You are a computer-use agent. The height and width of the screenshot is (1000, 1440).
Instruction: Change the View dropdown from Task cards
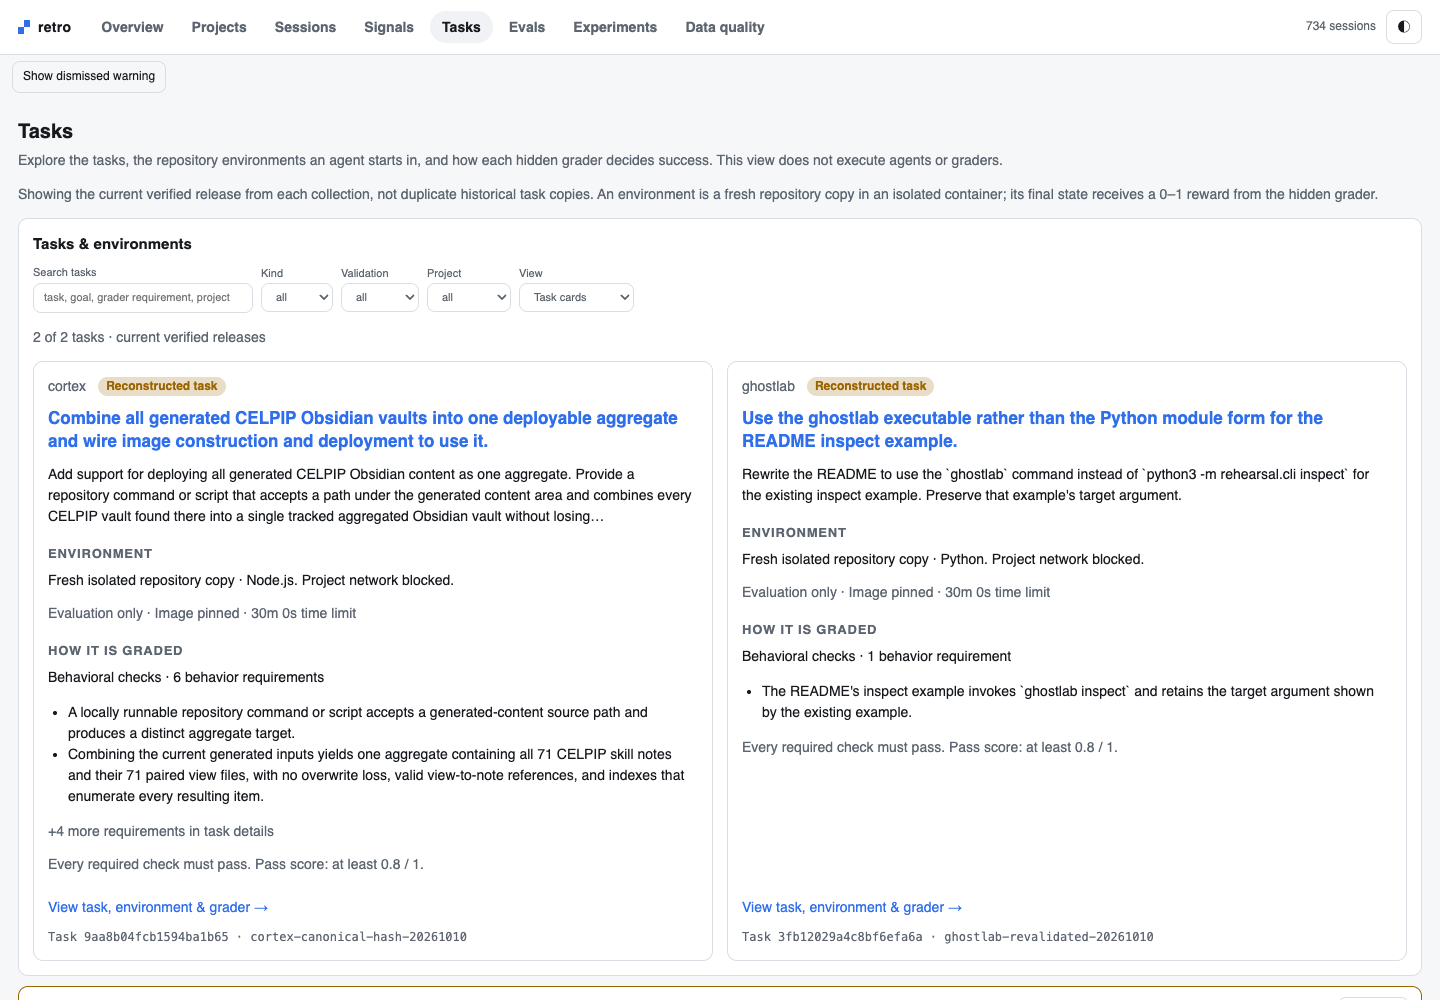click(x=576, y=297)
